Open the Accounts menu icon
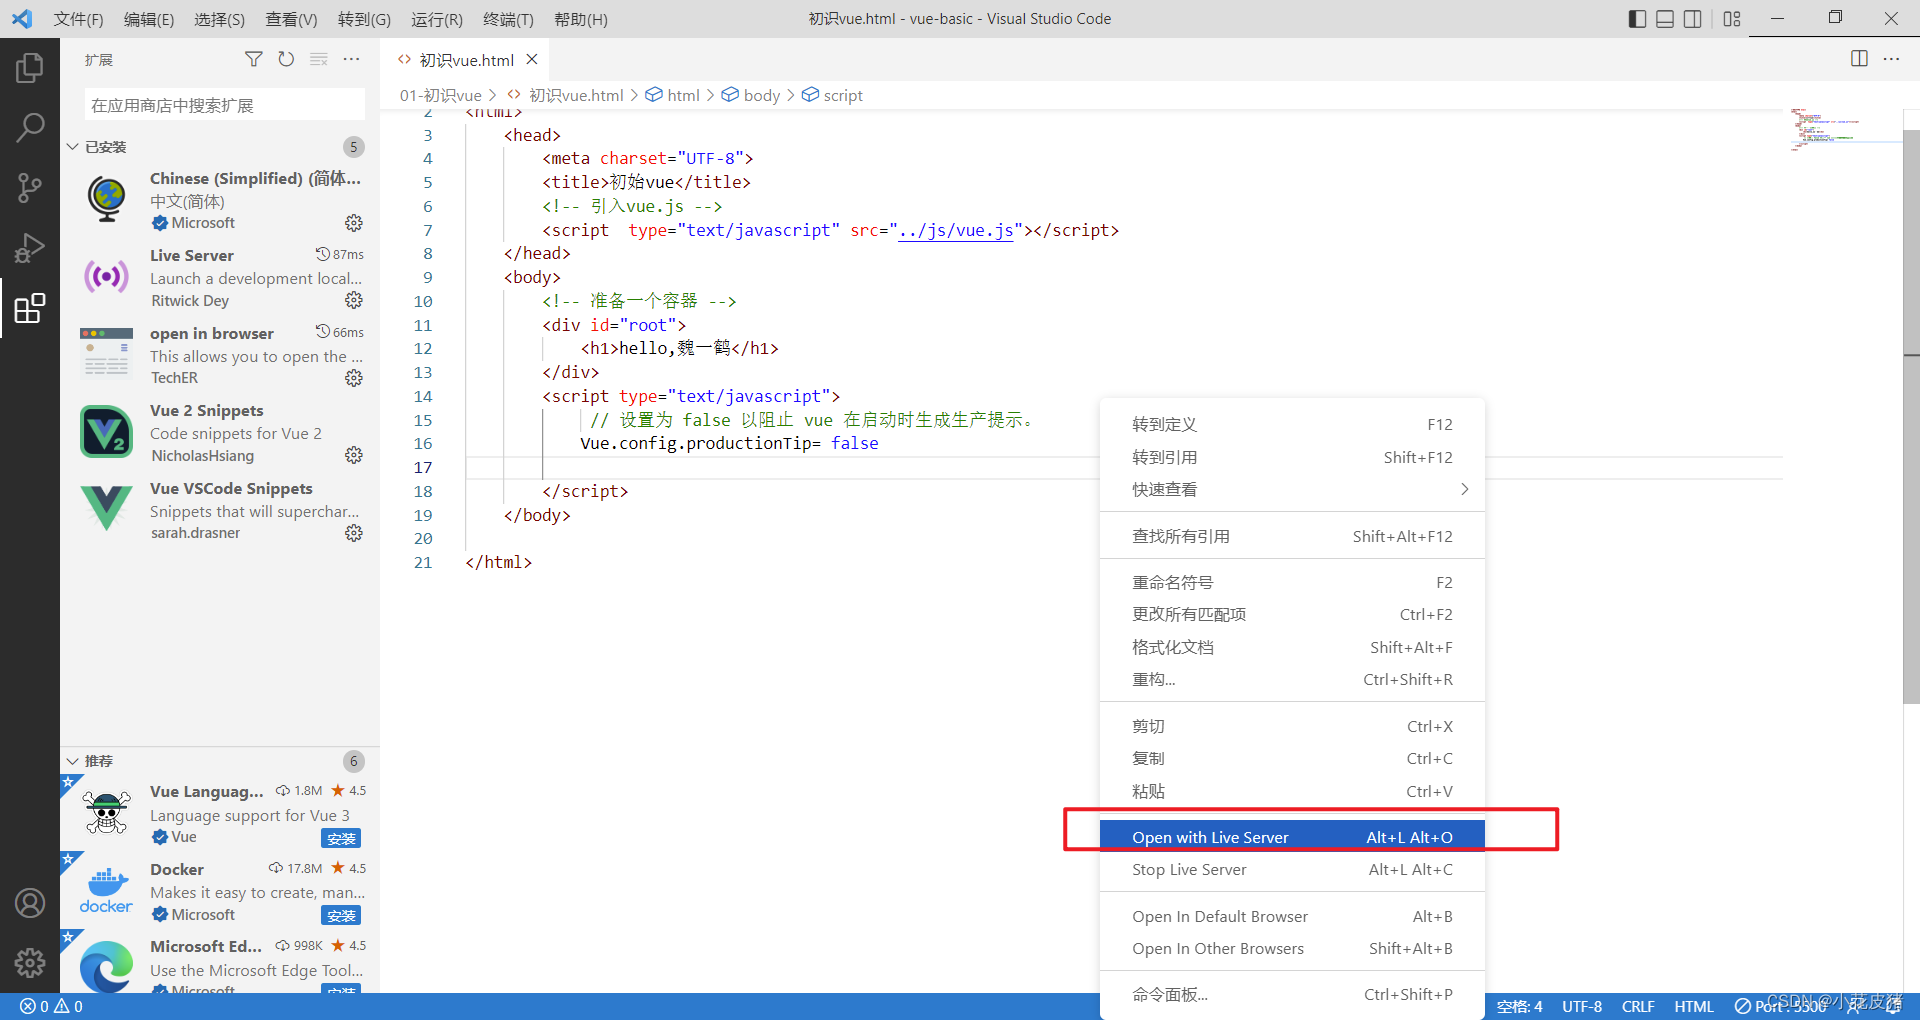 point(30,903)
